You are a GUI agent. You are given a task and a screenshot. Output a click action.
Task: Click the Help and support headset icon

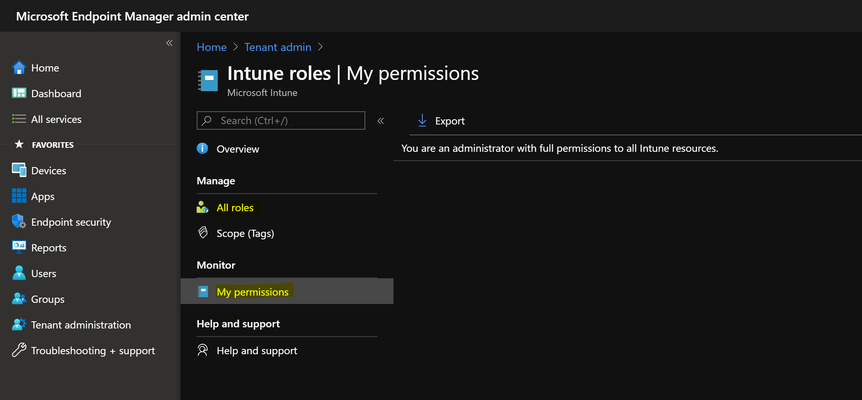pyautogui.click(x=202, y=350)
